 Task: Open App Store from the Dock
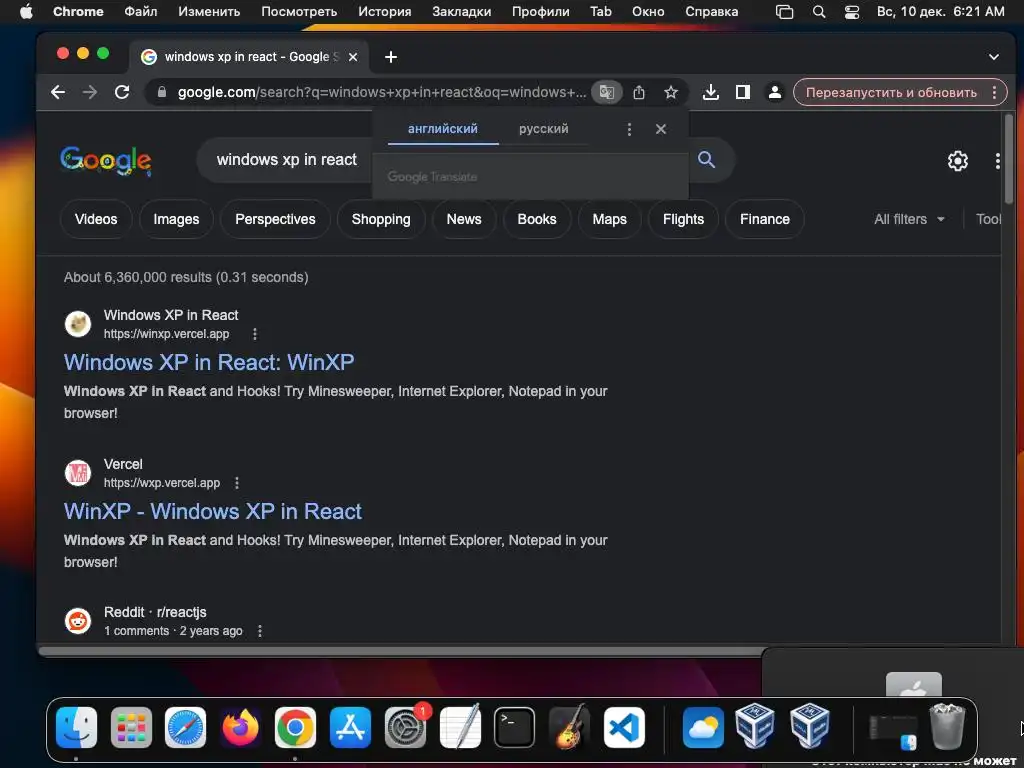pos(350,728)
